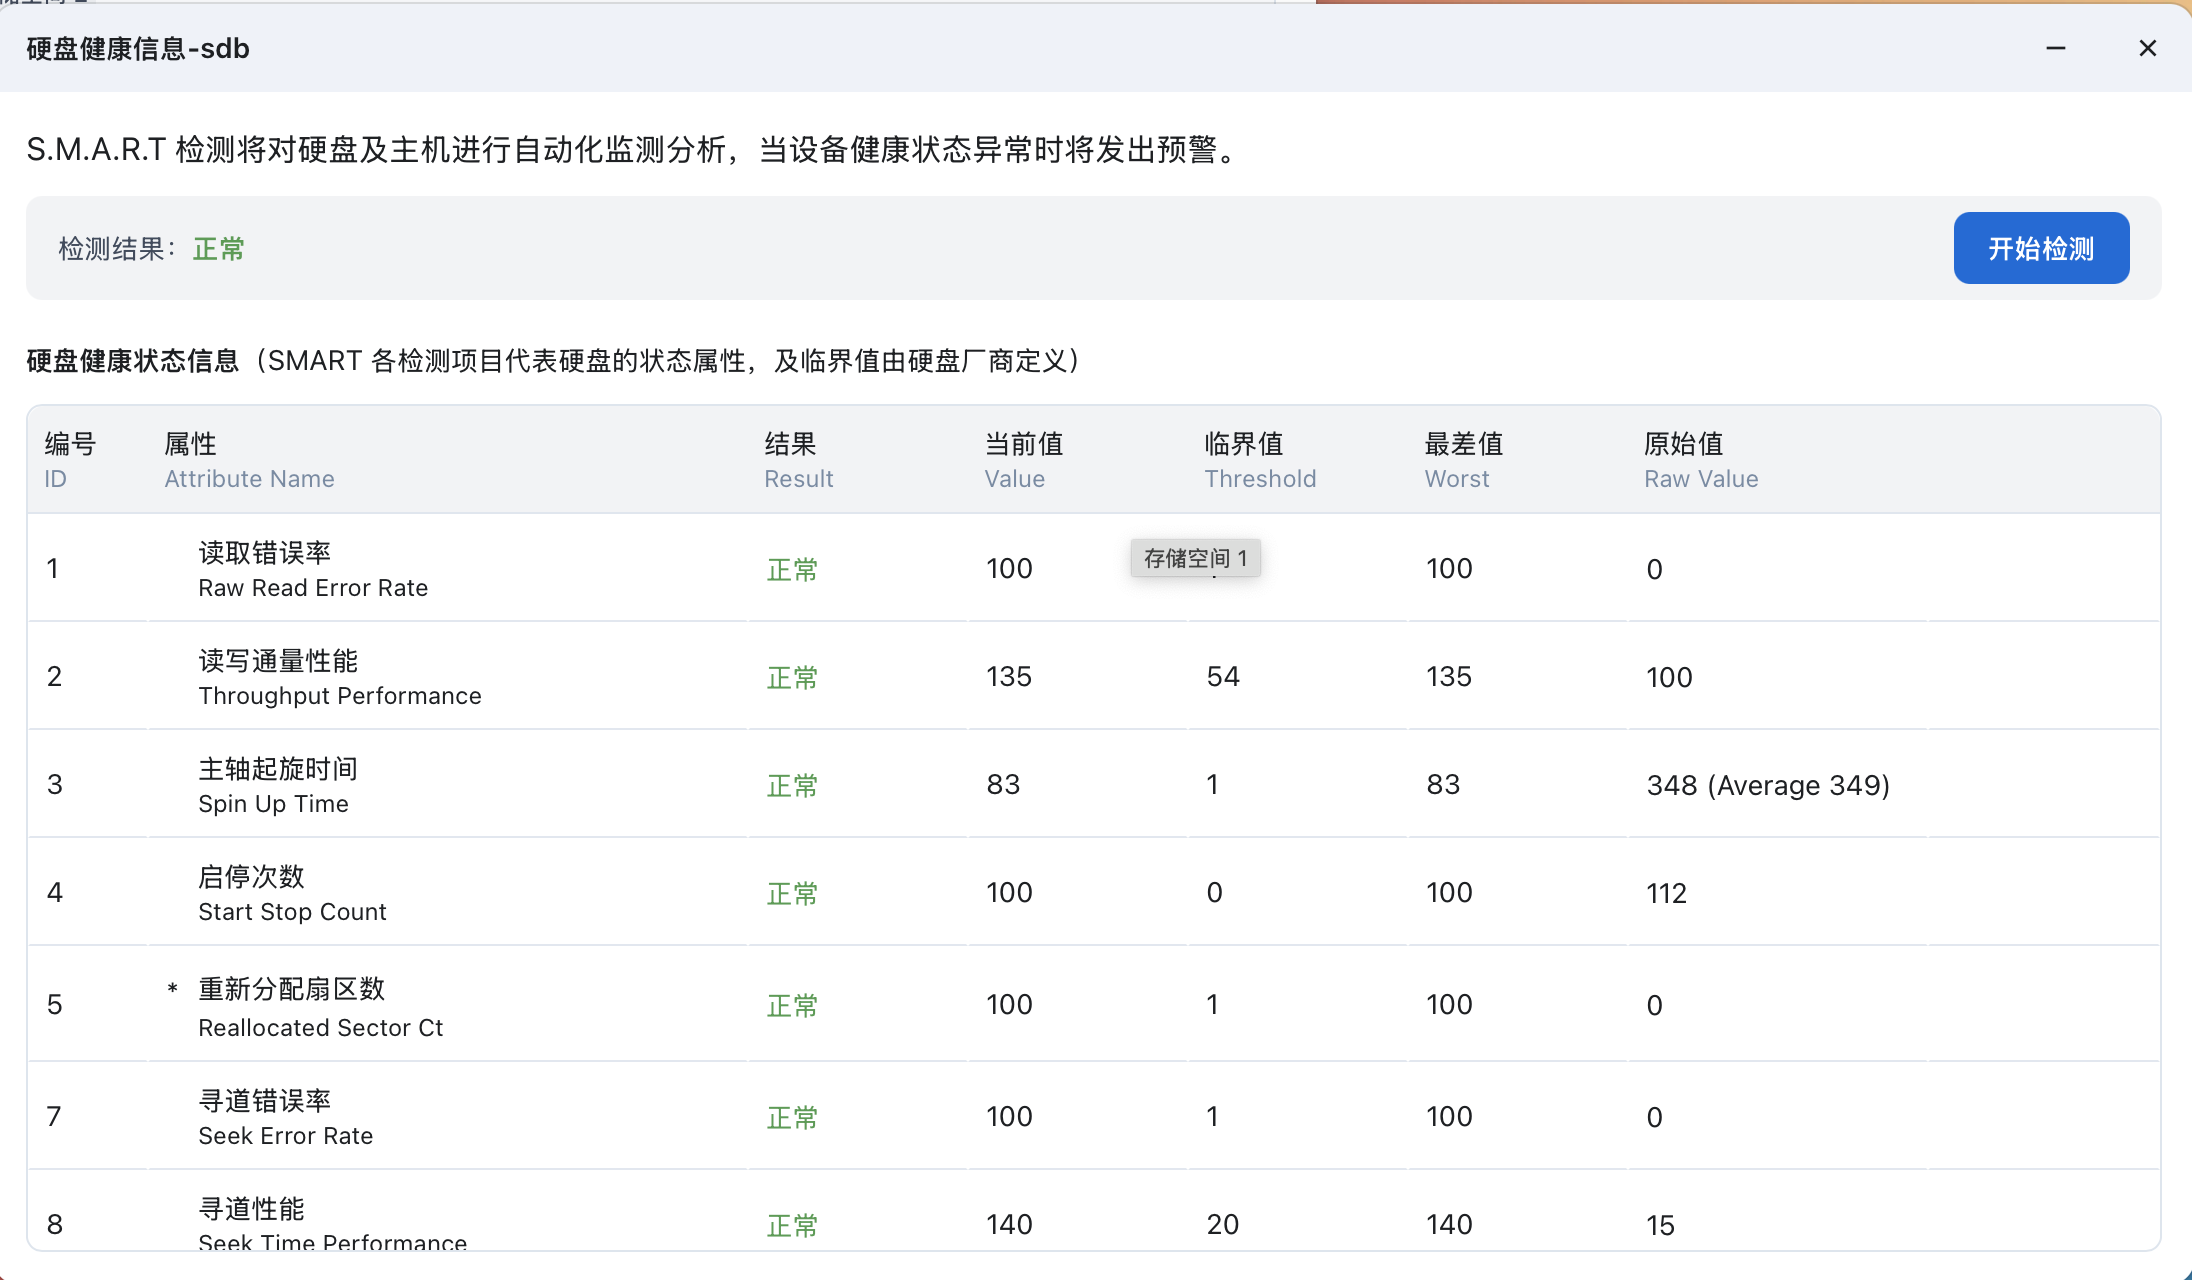
Task: Click the 当前值 Value column header
Action: 1023,460
